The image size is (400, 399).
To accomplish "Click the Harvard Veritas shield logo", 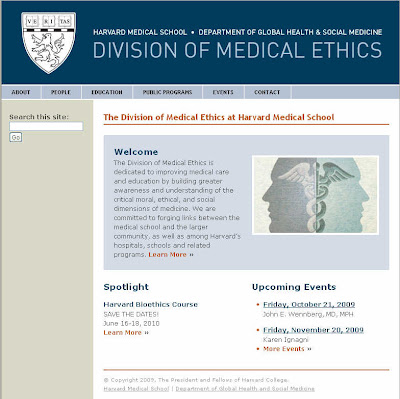I will pos(49,42).
